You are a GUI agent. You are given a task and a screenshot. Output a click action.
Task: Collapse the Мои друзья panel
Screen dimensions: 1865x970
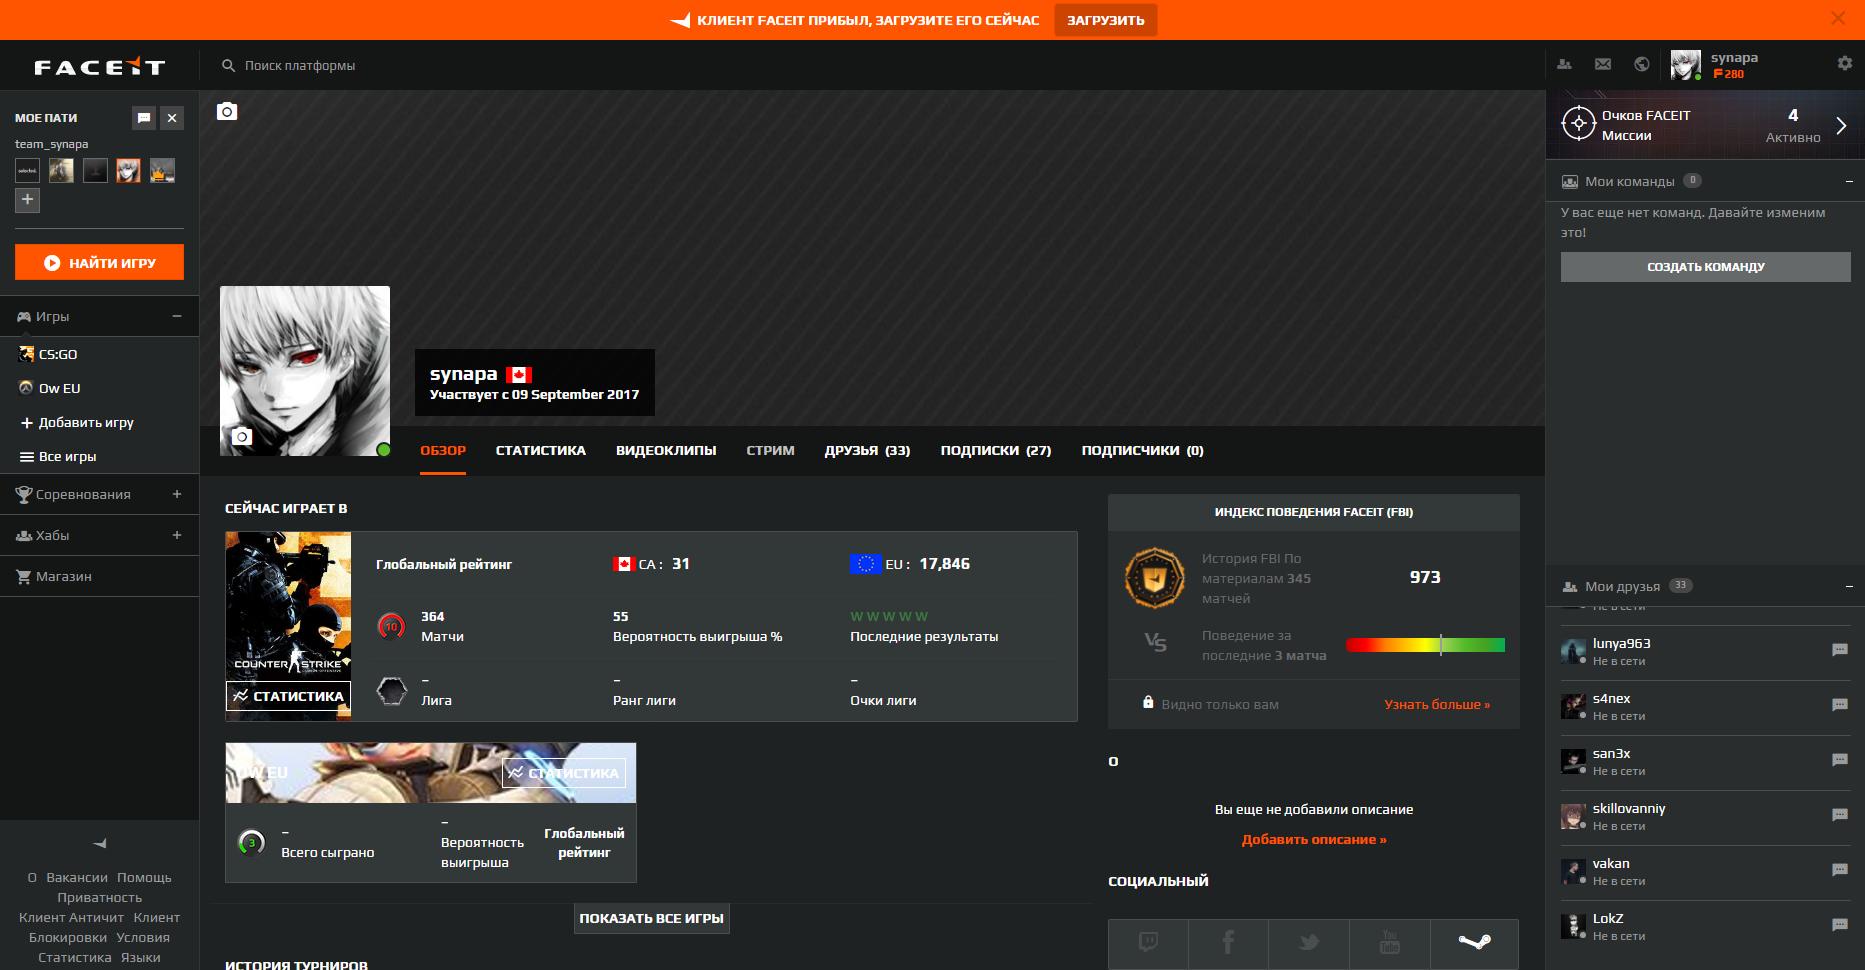tap(1849, 586)
